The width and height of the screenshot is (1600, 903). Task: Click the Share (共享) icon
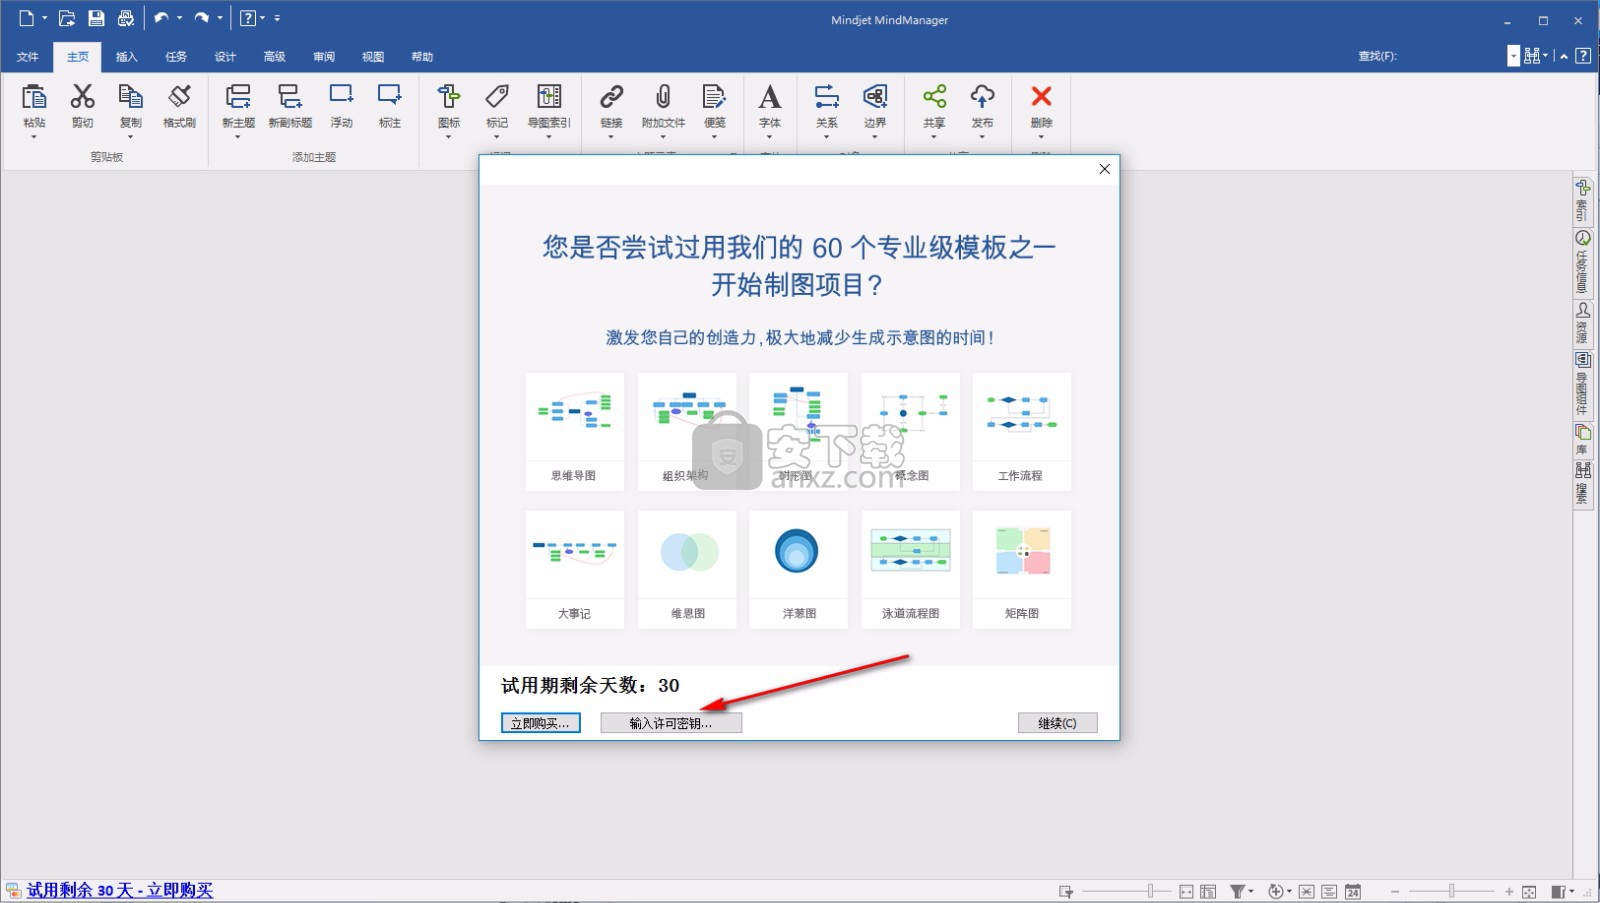pos(934,96)
